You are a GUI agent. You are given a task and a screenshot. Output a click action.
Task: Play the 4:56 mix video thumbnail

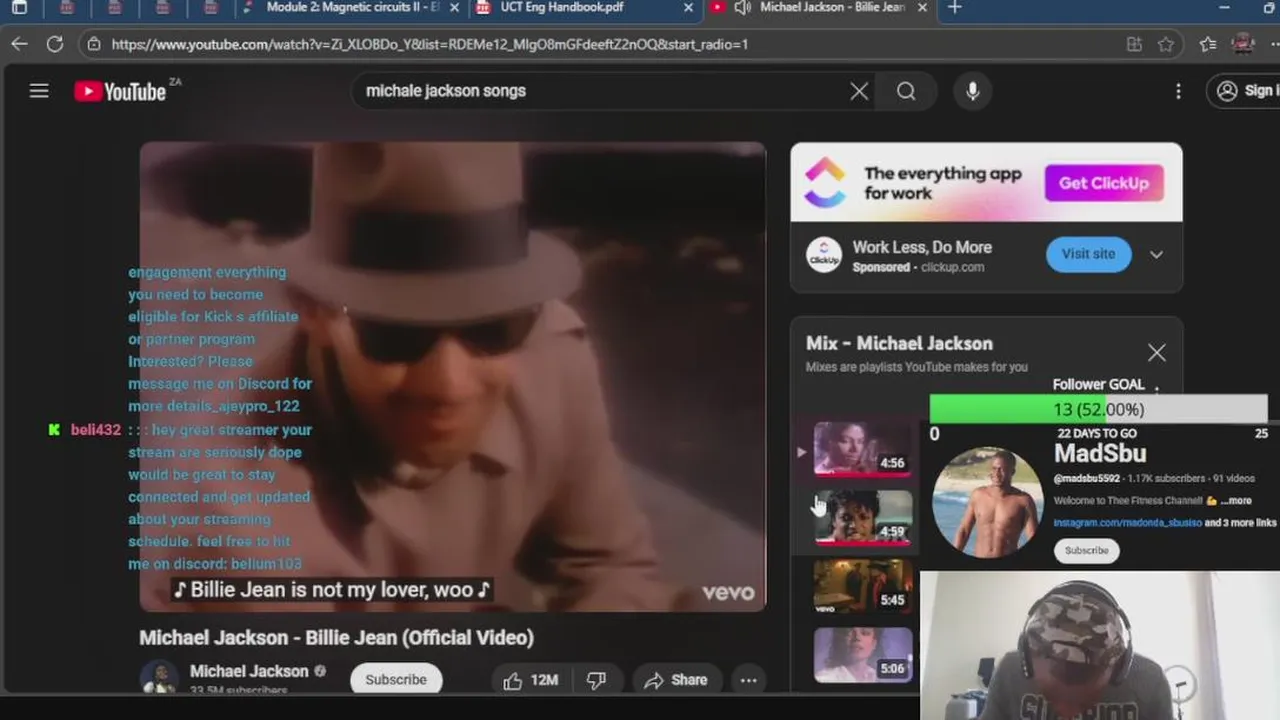point(862,448)
